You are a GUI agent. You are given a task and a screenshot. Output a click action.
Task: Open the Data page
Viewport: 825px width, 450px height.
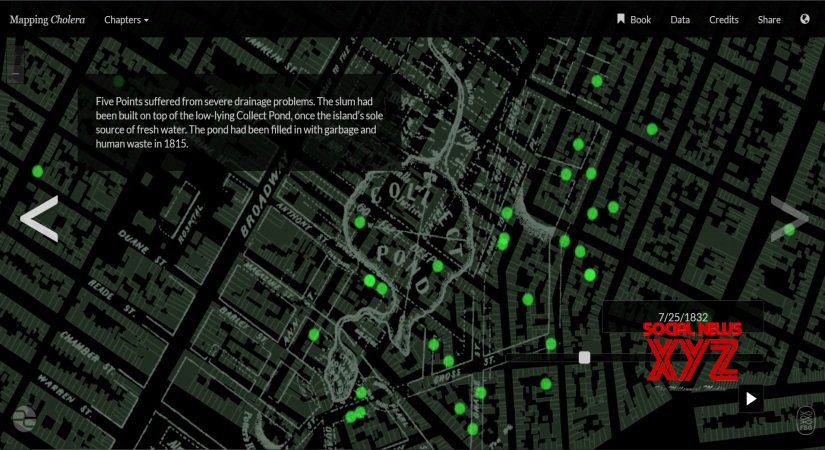pyautogui.click(x=680, y=20)
